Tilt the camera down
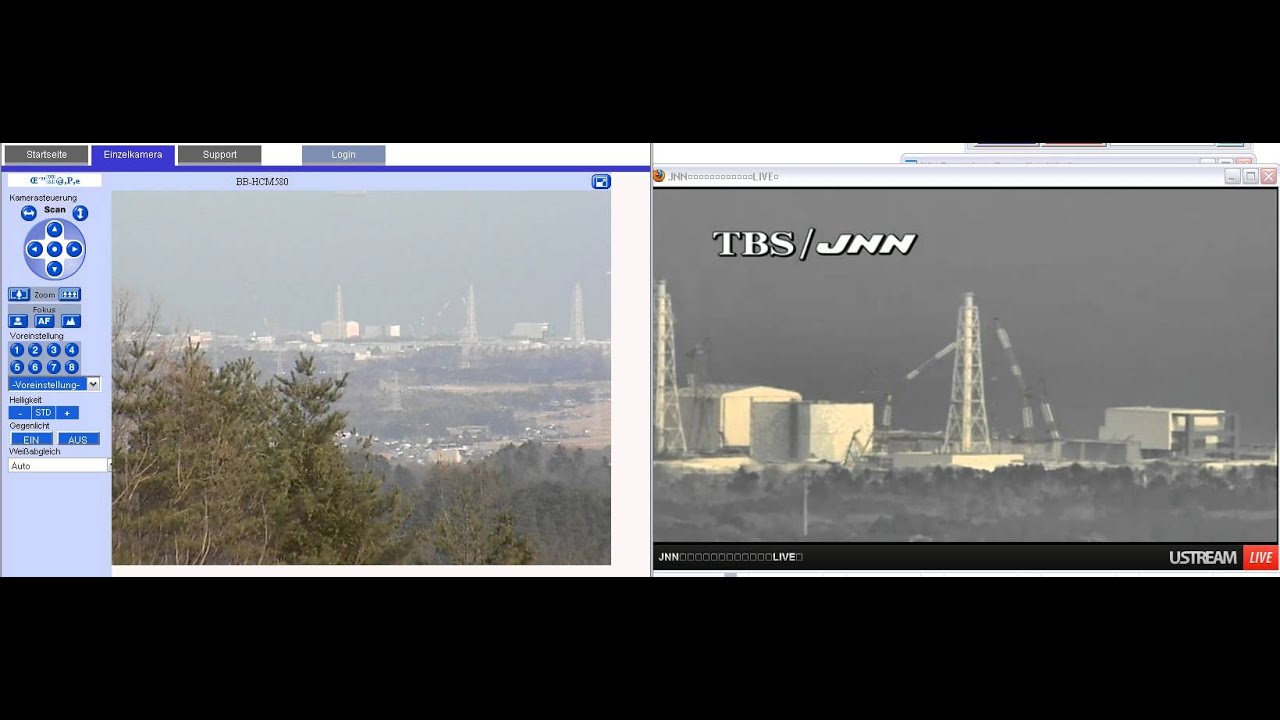This screenshot has height=720, width=1280. coord(54,268)
